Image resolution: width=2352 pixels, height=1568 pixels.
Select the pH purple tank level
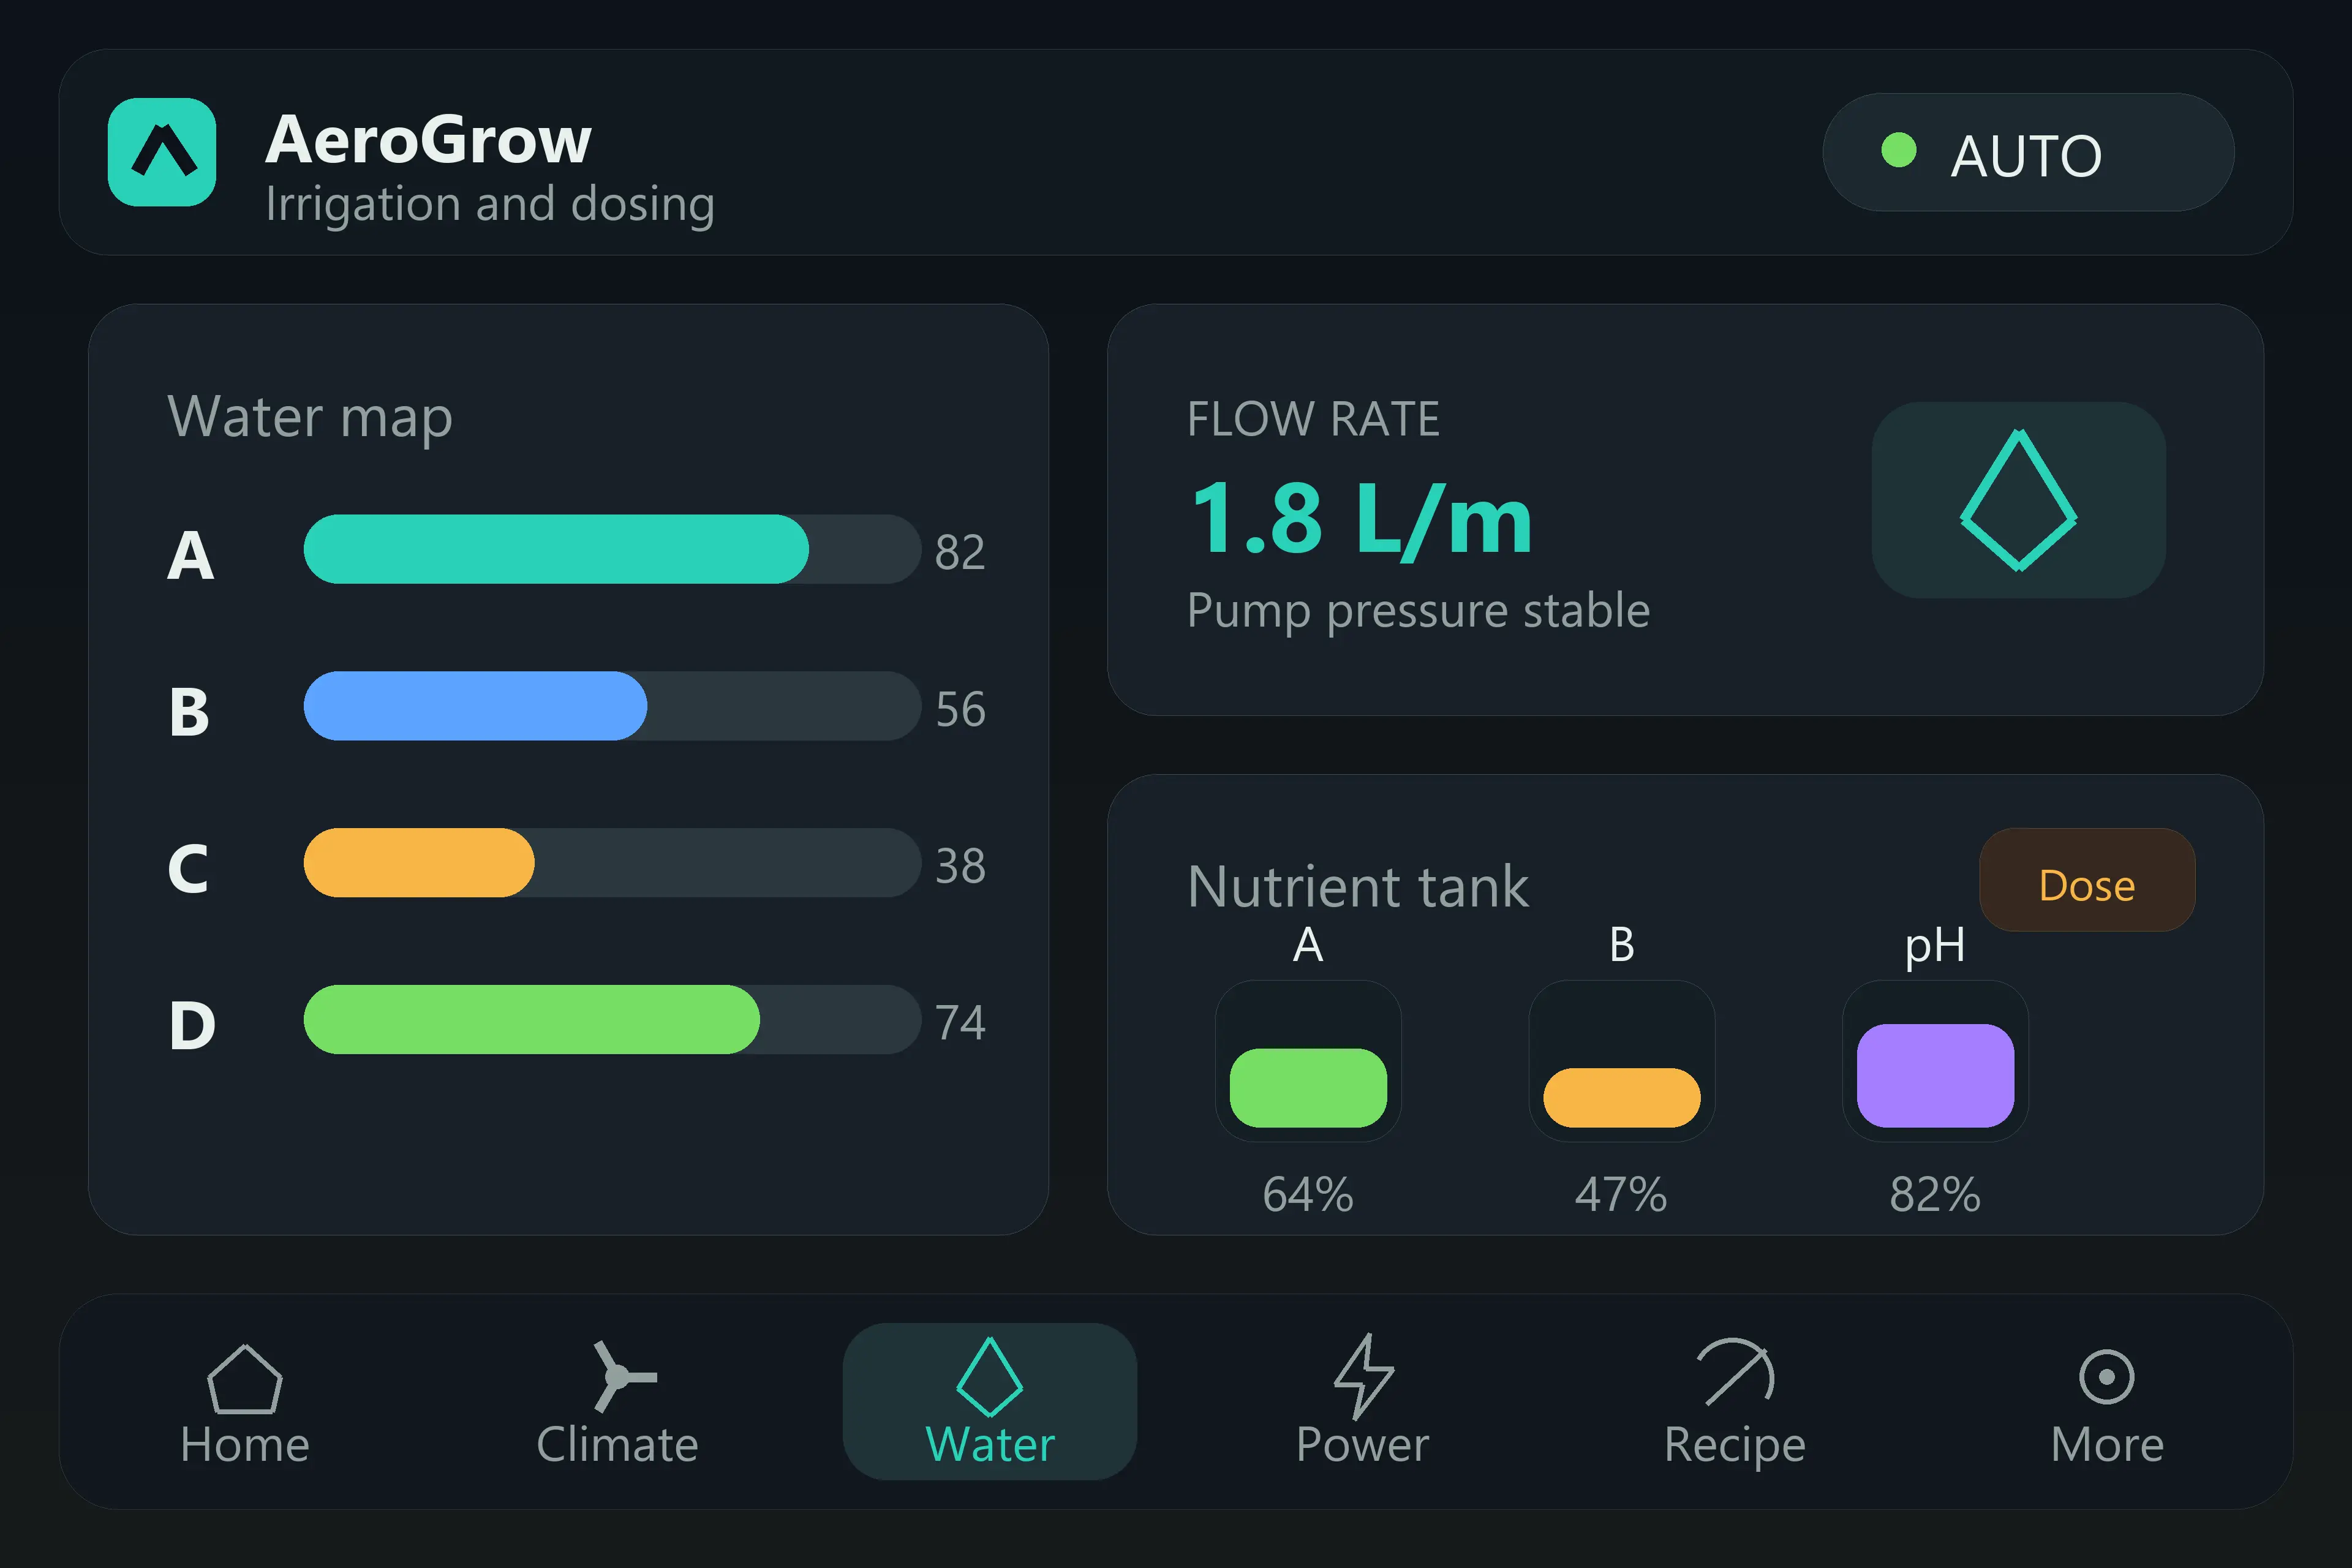point(1935,1076)
